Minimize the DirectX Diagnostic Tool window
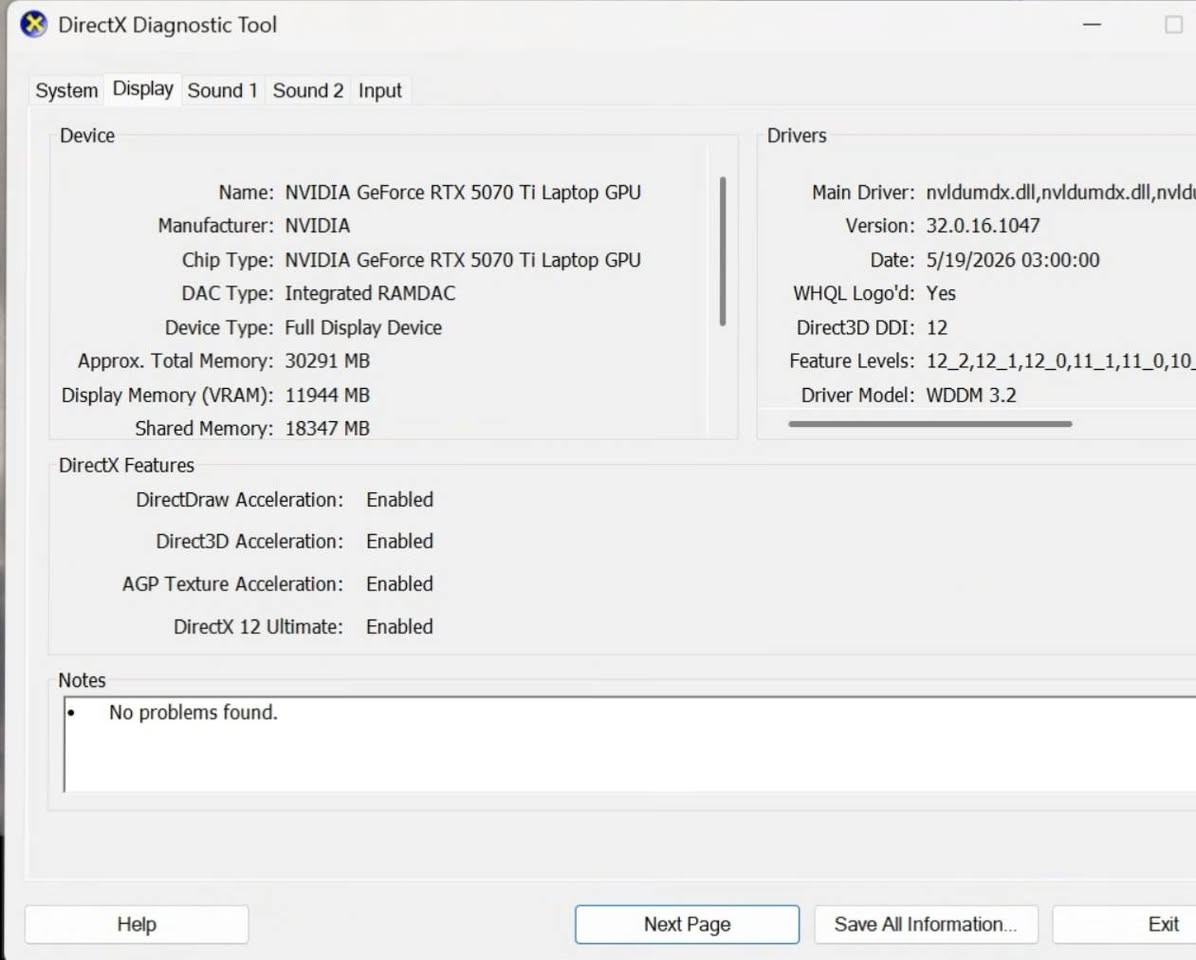Screen dimensions: 1196x960 pyautogui.click(x=1092, y=24)
